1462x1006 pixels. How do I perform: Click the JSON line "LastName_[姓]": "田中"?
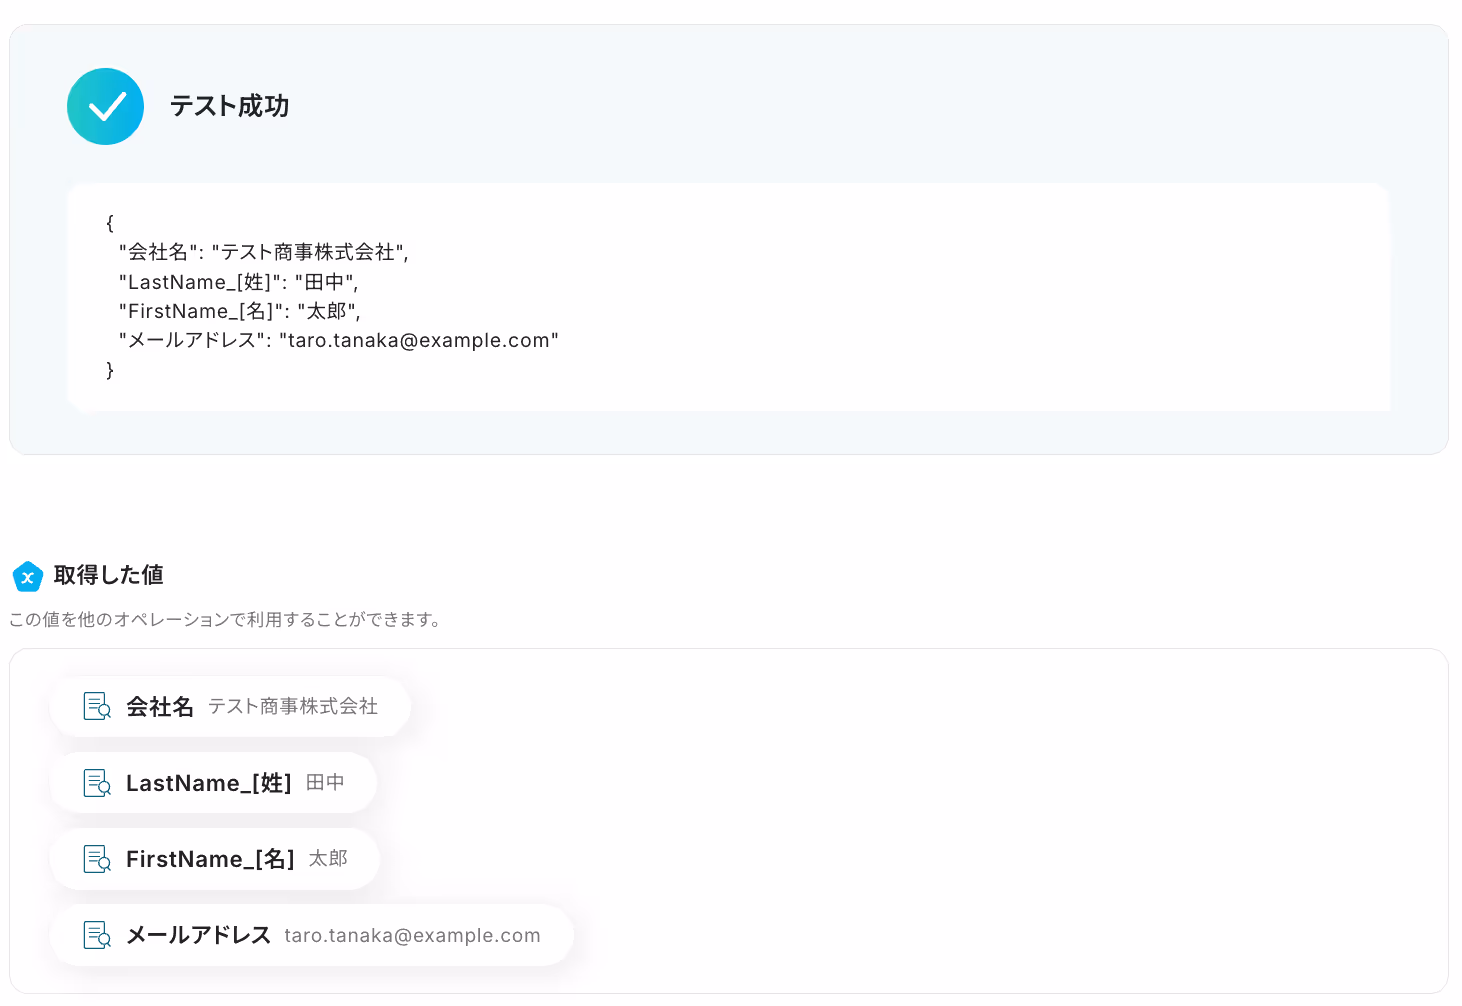pyautogui.click(x=238, y=282)
